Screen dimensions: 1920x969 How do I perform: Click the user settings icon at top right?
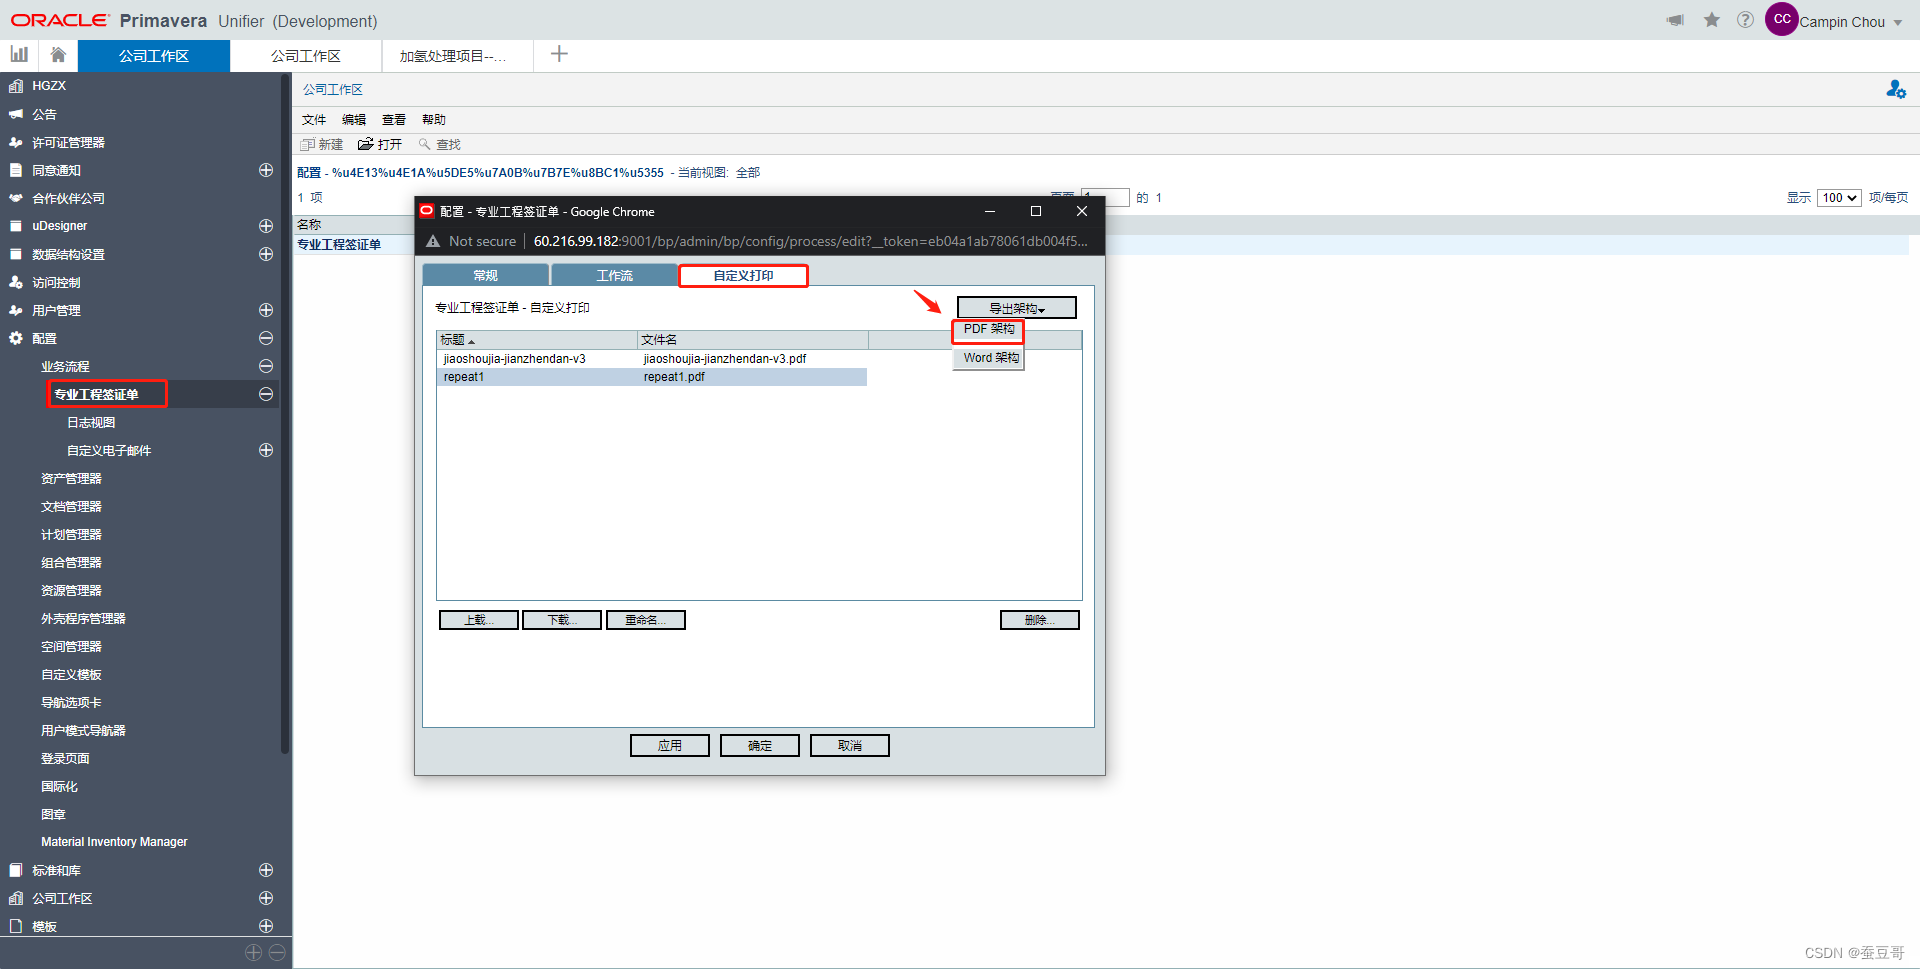pyautogui.click(x=1895, y=90)
